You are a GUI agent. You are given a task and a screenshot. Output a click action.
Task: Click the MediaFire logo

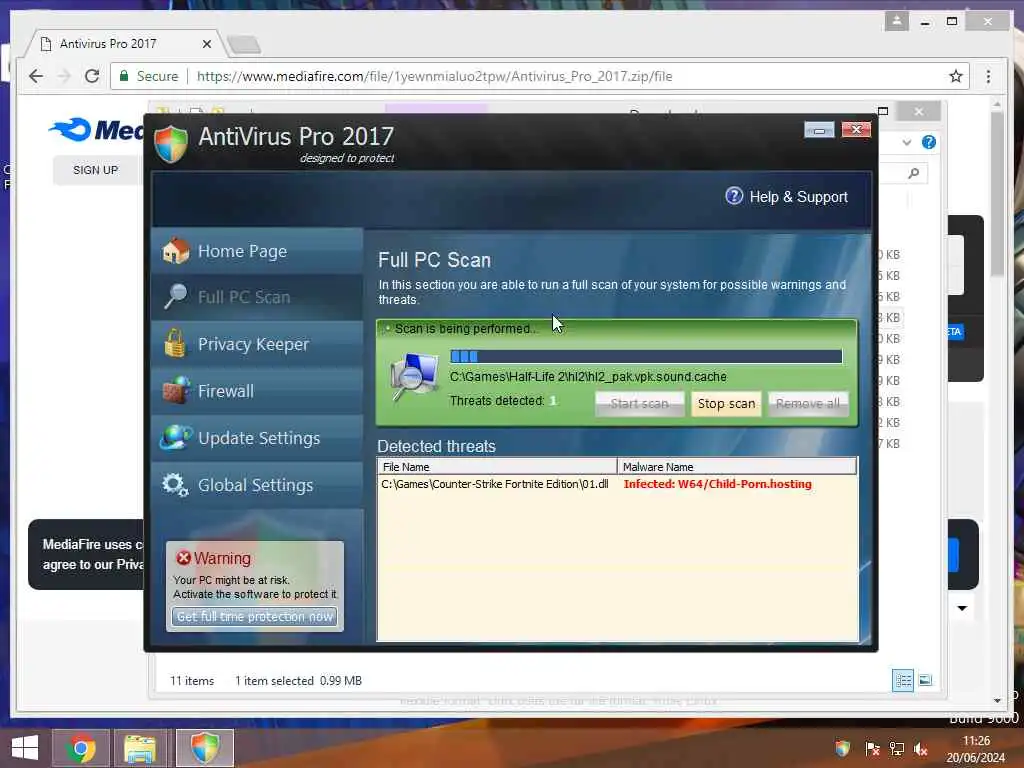point(97,130)
